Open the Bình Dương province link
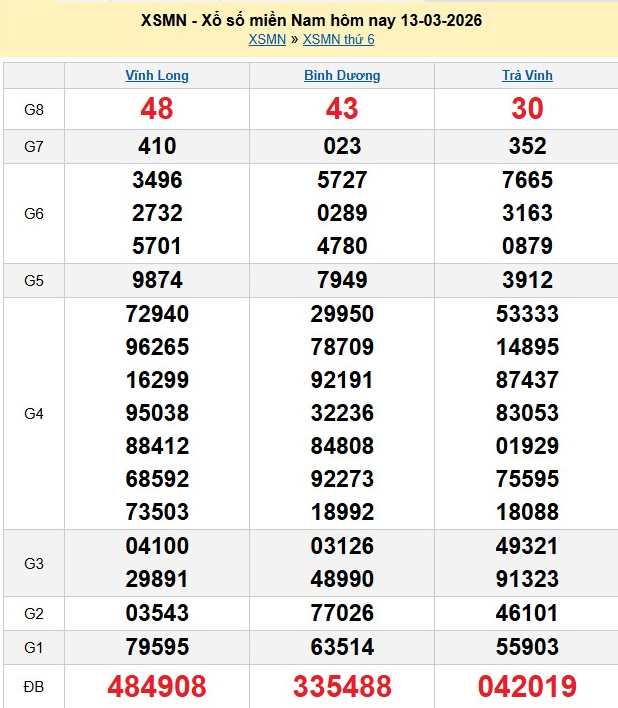Viewport: 618px width, 708px height. [342, 75]
